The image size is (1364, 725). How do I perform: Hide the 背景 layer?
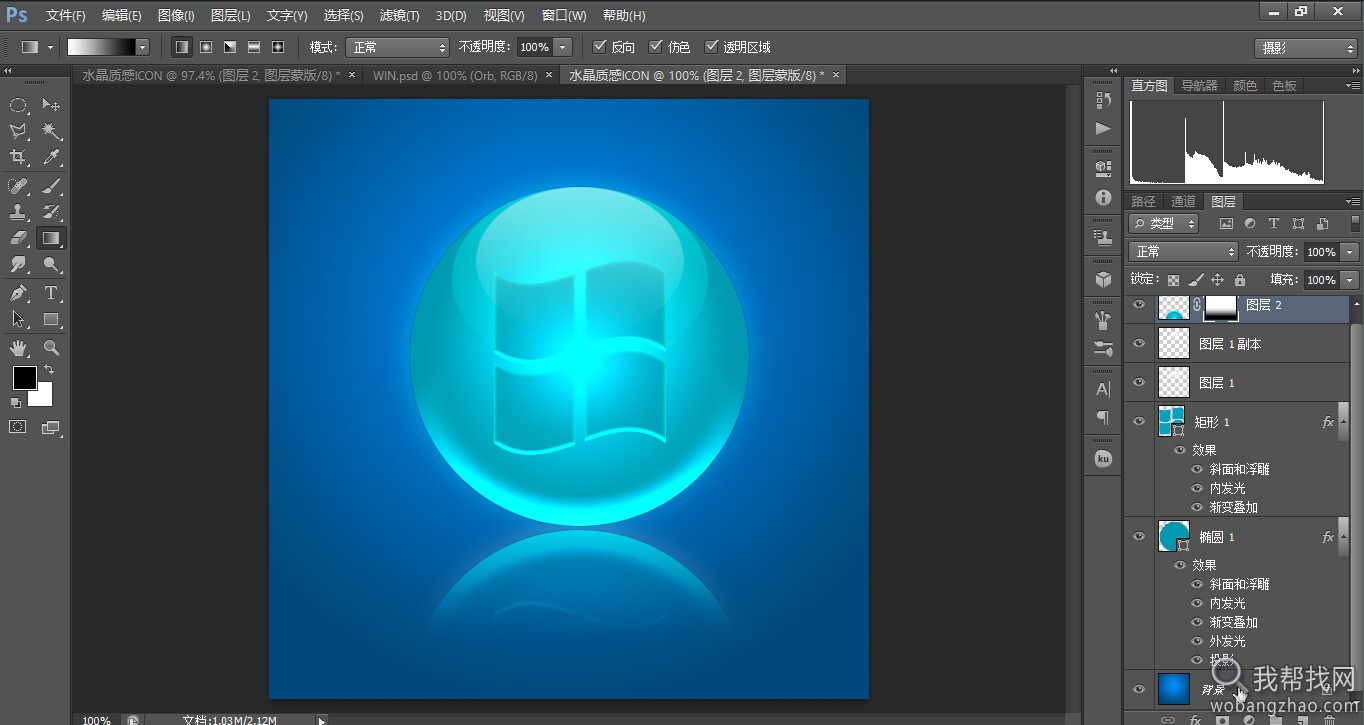click(x=1138, y=688)
